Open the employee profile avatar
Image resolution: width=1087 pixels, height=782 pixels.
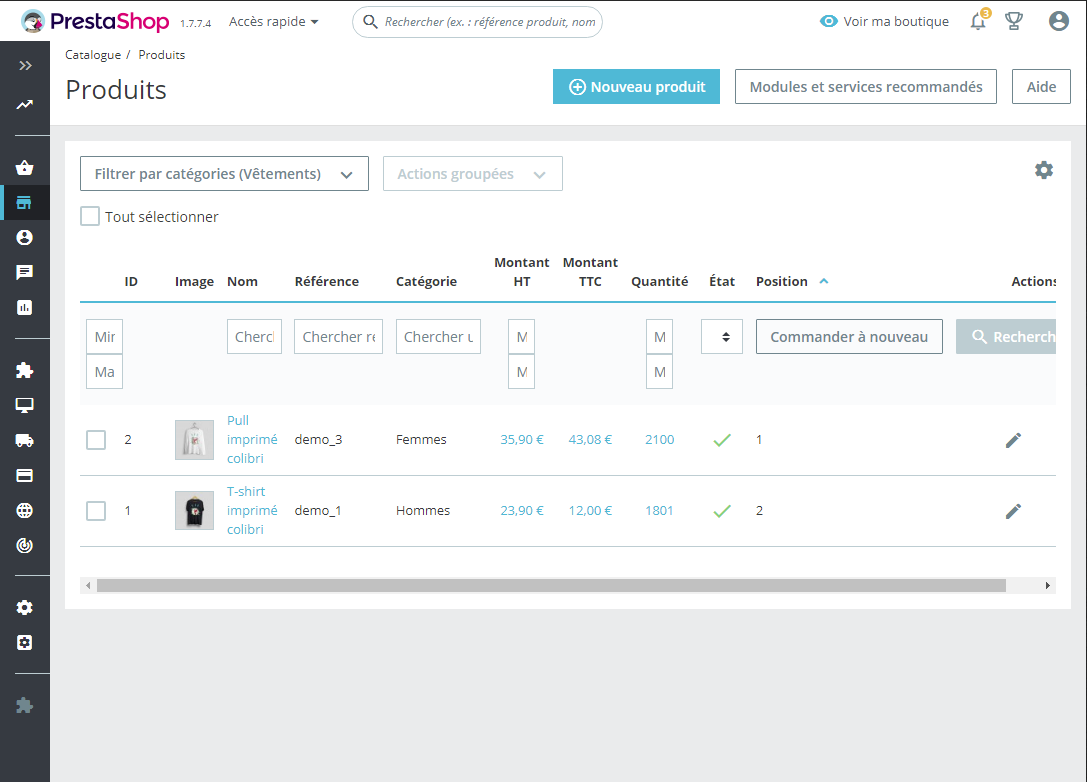tap(1059, 21)
